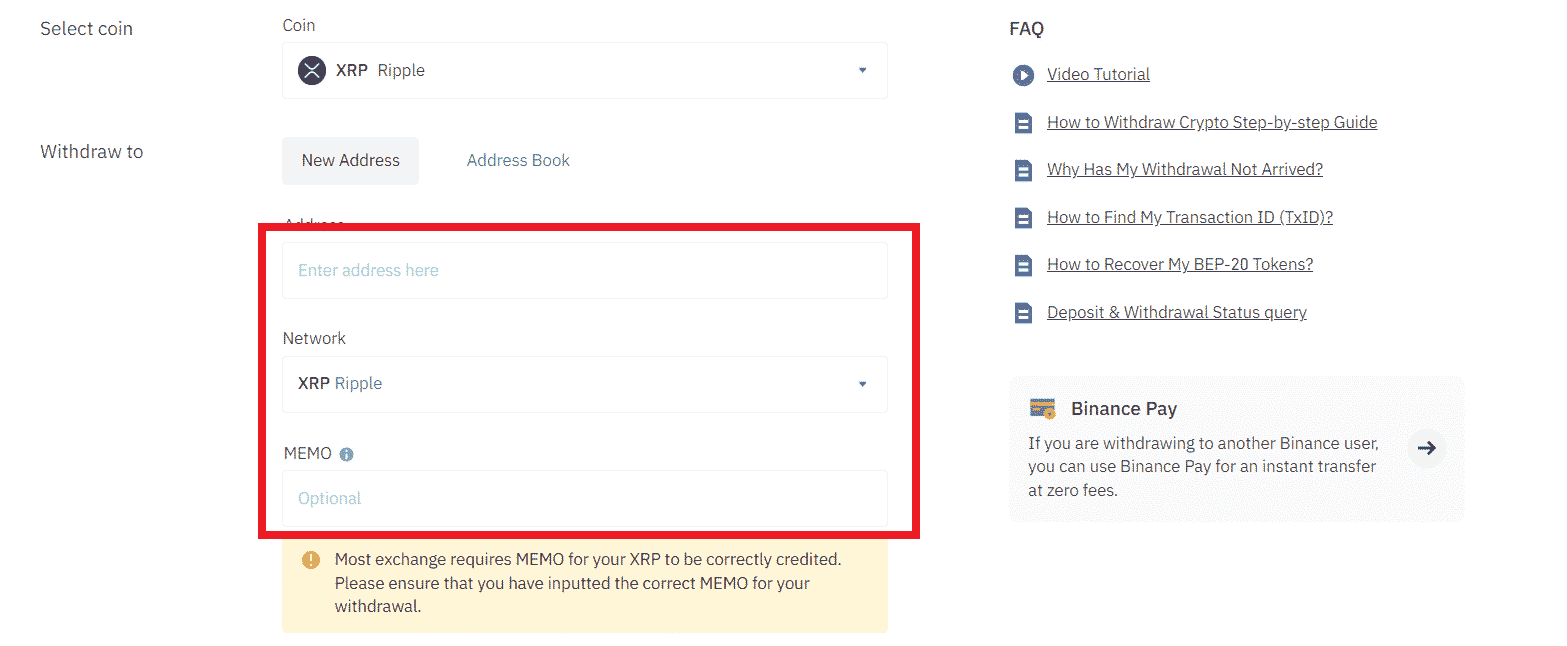
Task: Click the Video Tutorial play icon
Action: 1023,75
